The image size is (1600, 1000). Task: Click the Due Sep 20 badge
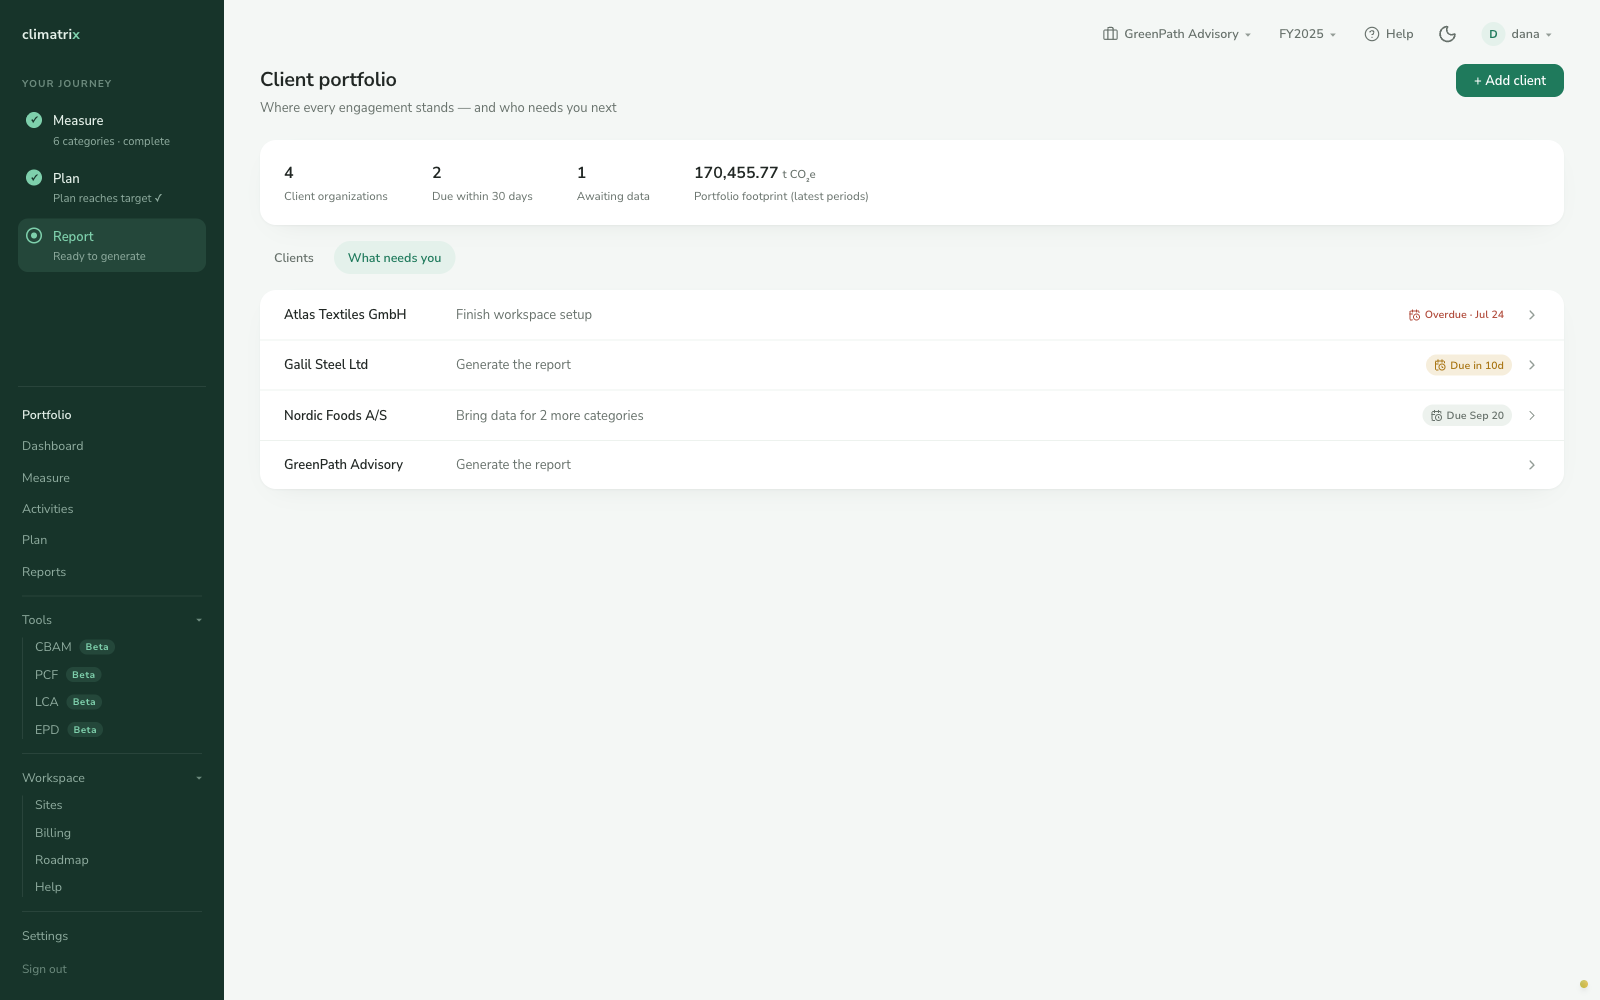tap(1467, 415)
